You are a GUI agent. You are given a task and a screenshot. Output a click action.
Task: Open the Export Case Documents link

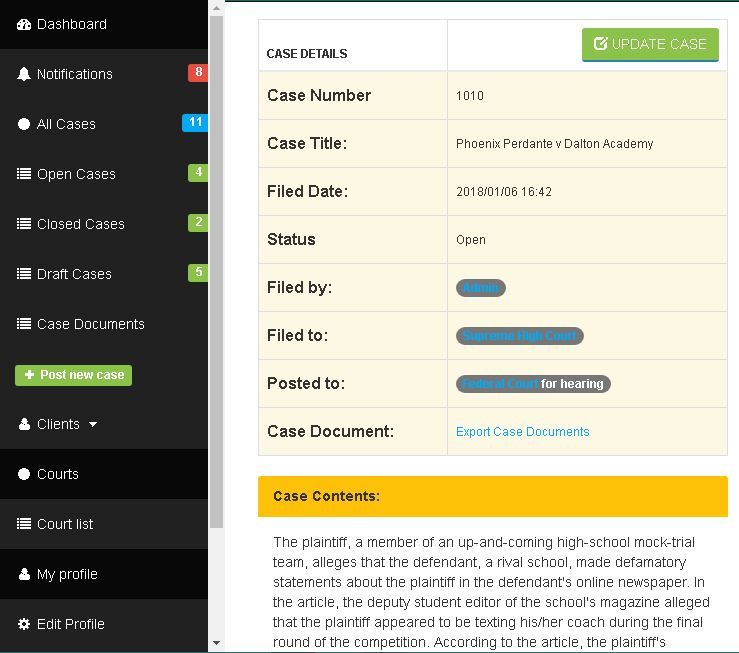522,432
